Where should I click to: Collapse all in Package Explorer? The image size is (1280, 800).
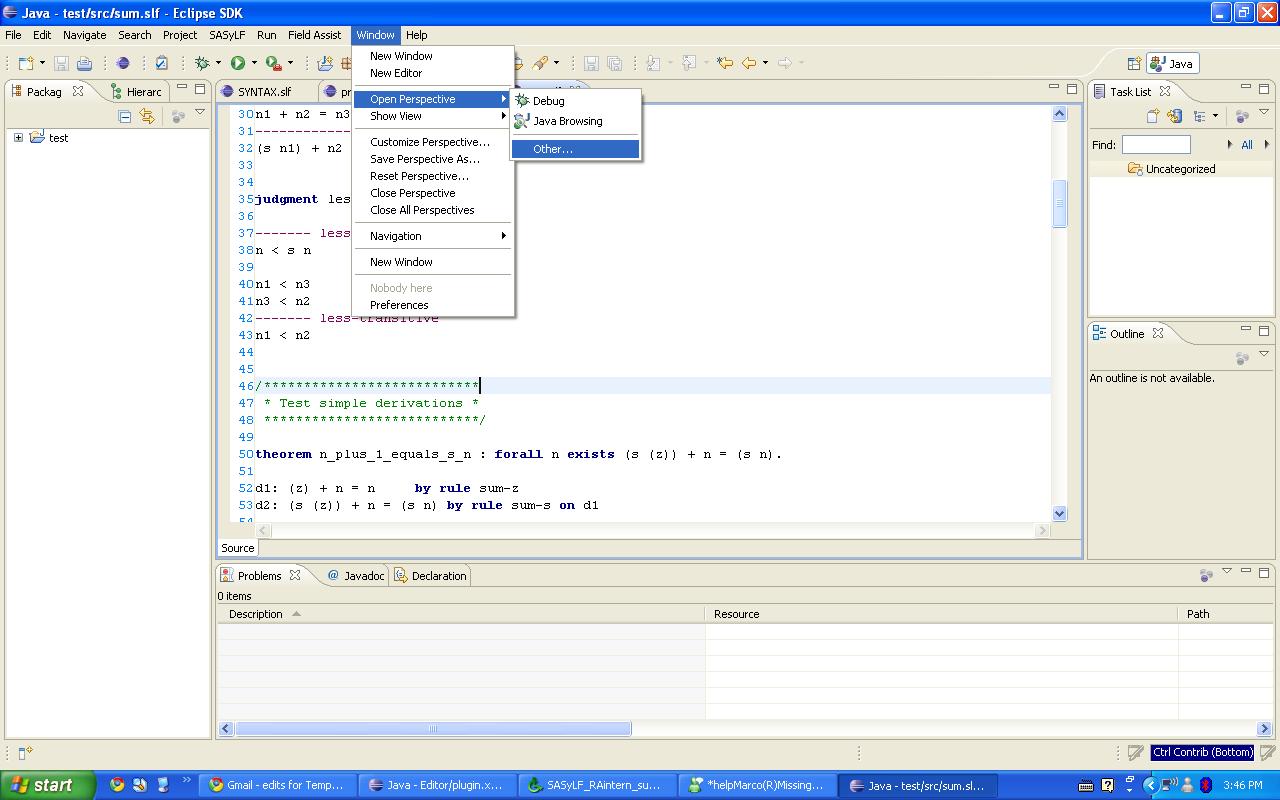(125, 116)
